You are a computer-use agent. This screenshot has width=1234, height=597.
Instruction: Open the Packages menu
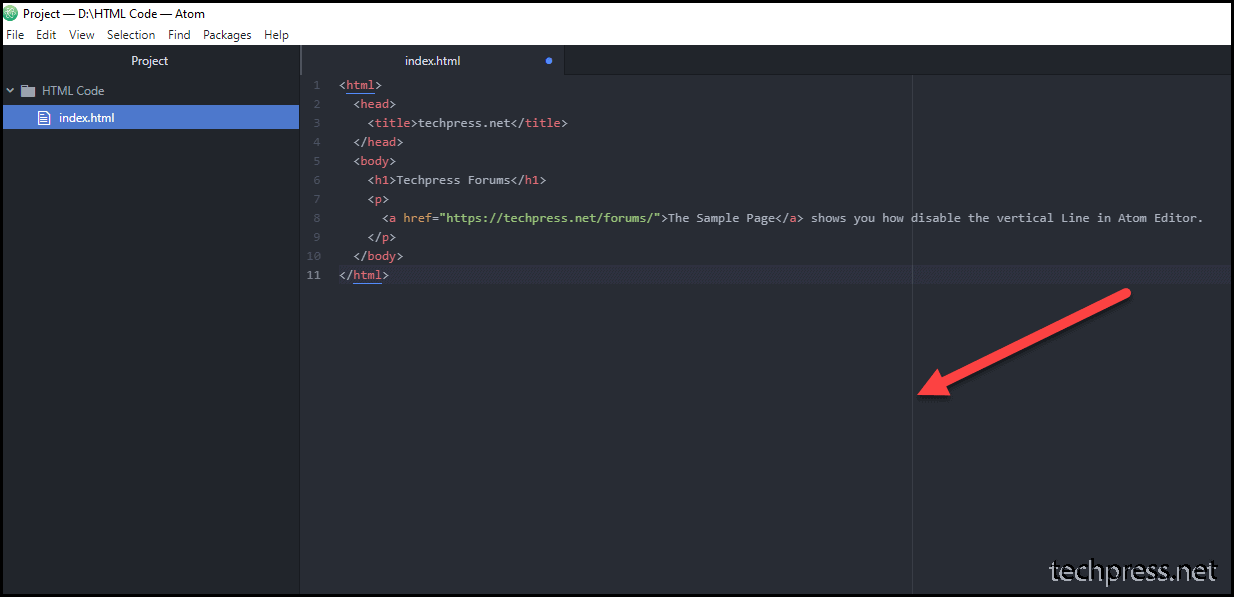pos(227,34)
